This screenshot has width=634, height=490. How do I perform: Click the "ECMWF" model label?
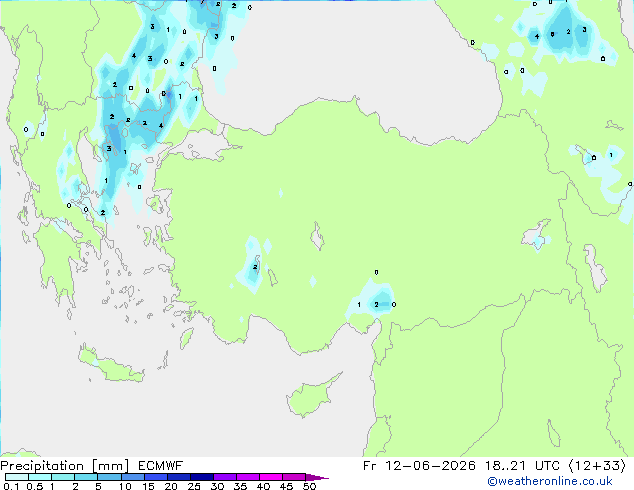pyautogui.click(x=161, y=466)
